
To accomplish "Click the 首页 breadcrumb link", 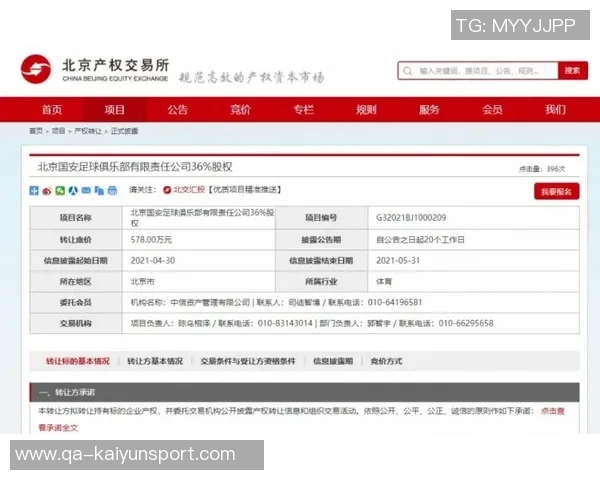I will (x=36, y=131).
